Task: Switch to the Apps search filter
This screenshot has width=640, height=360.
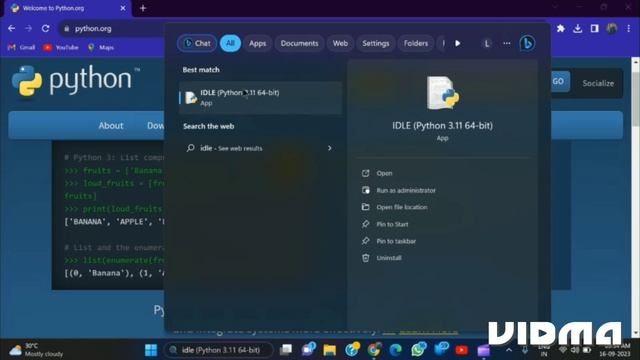Action: (257, 43)
